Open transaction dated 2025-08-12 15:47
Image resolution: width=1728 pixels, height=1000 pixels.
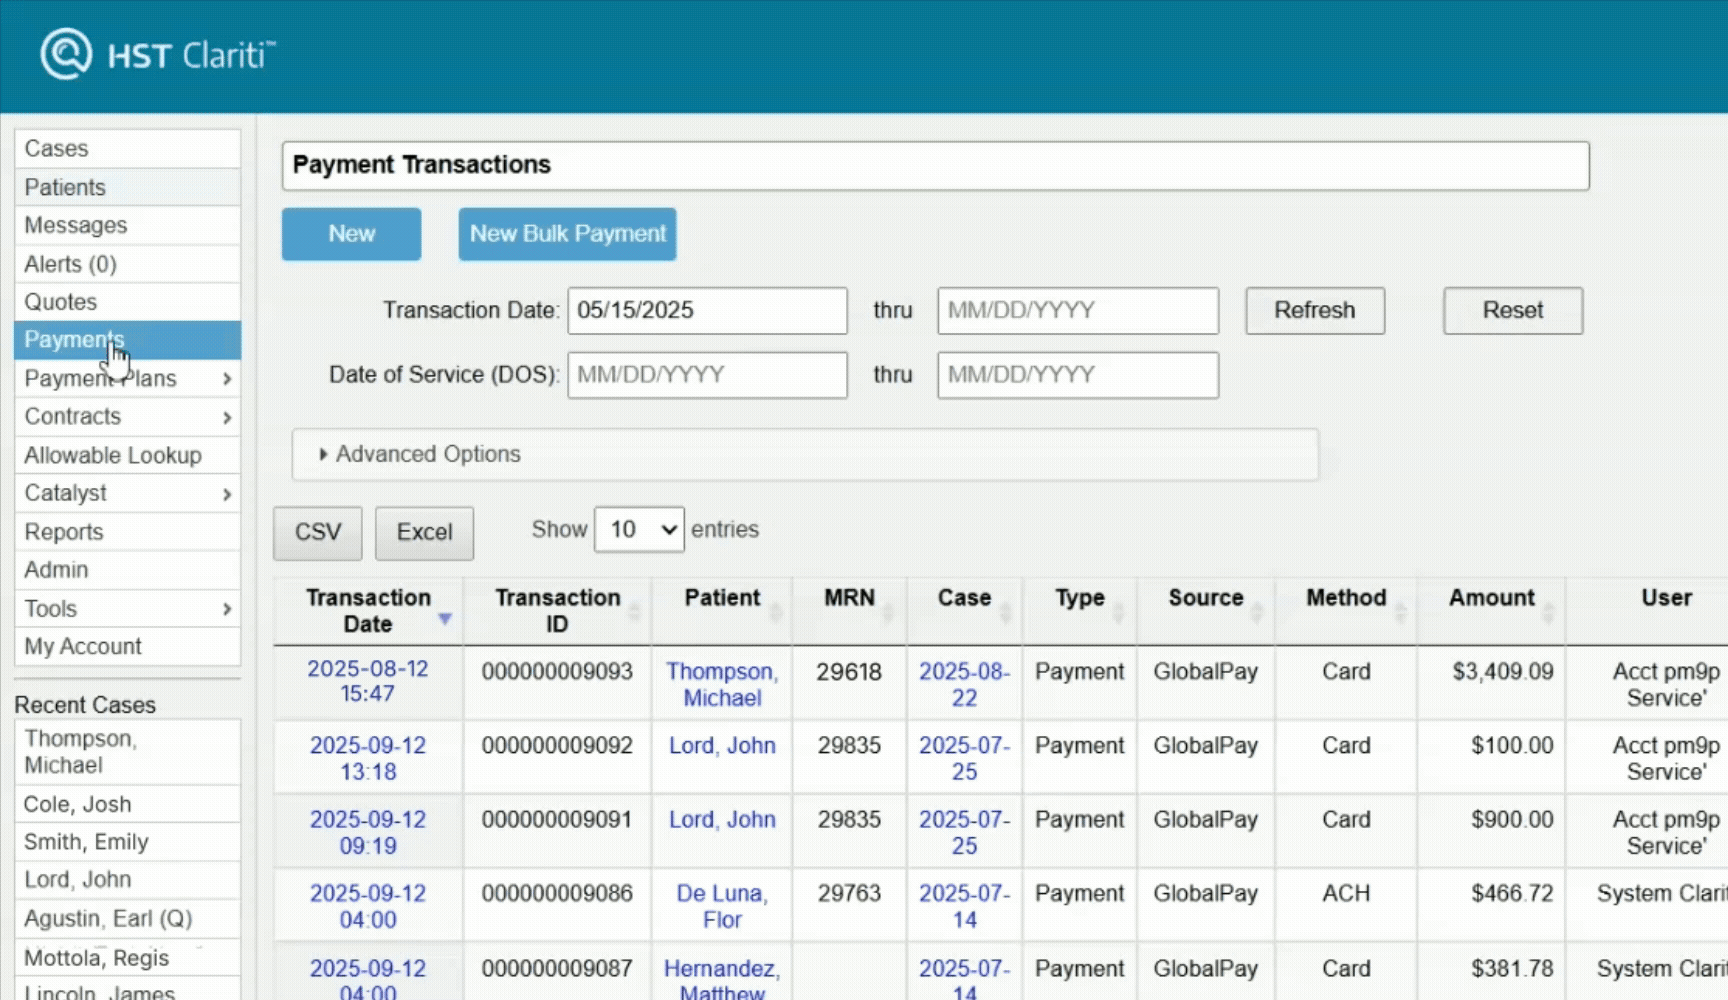point(367,681)
